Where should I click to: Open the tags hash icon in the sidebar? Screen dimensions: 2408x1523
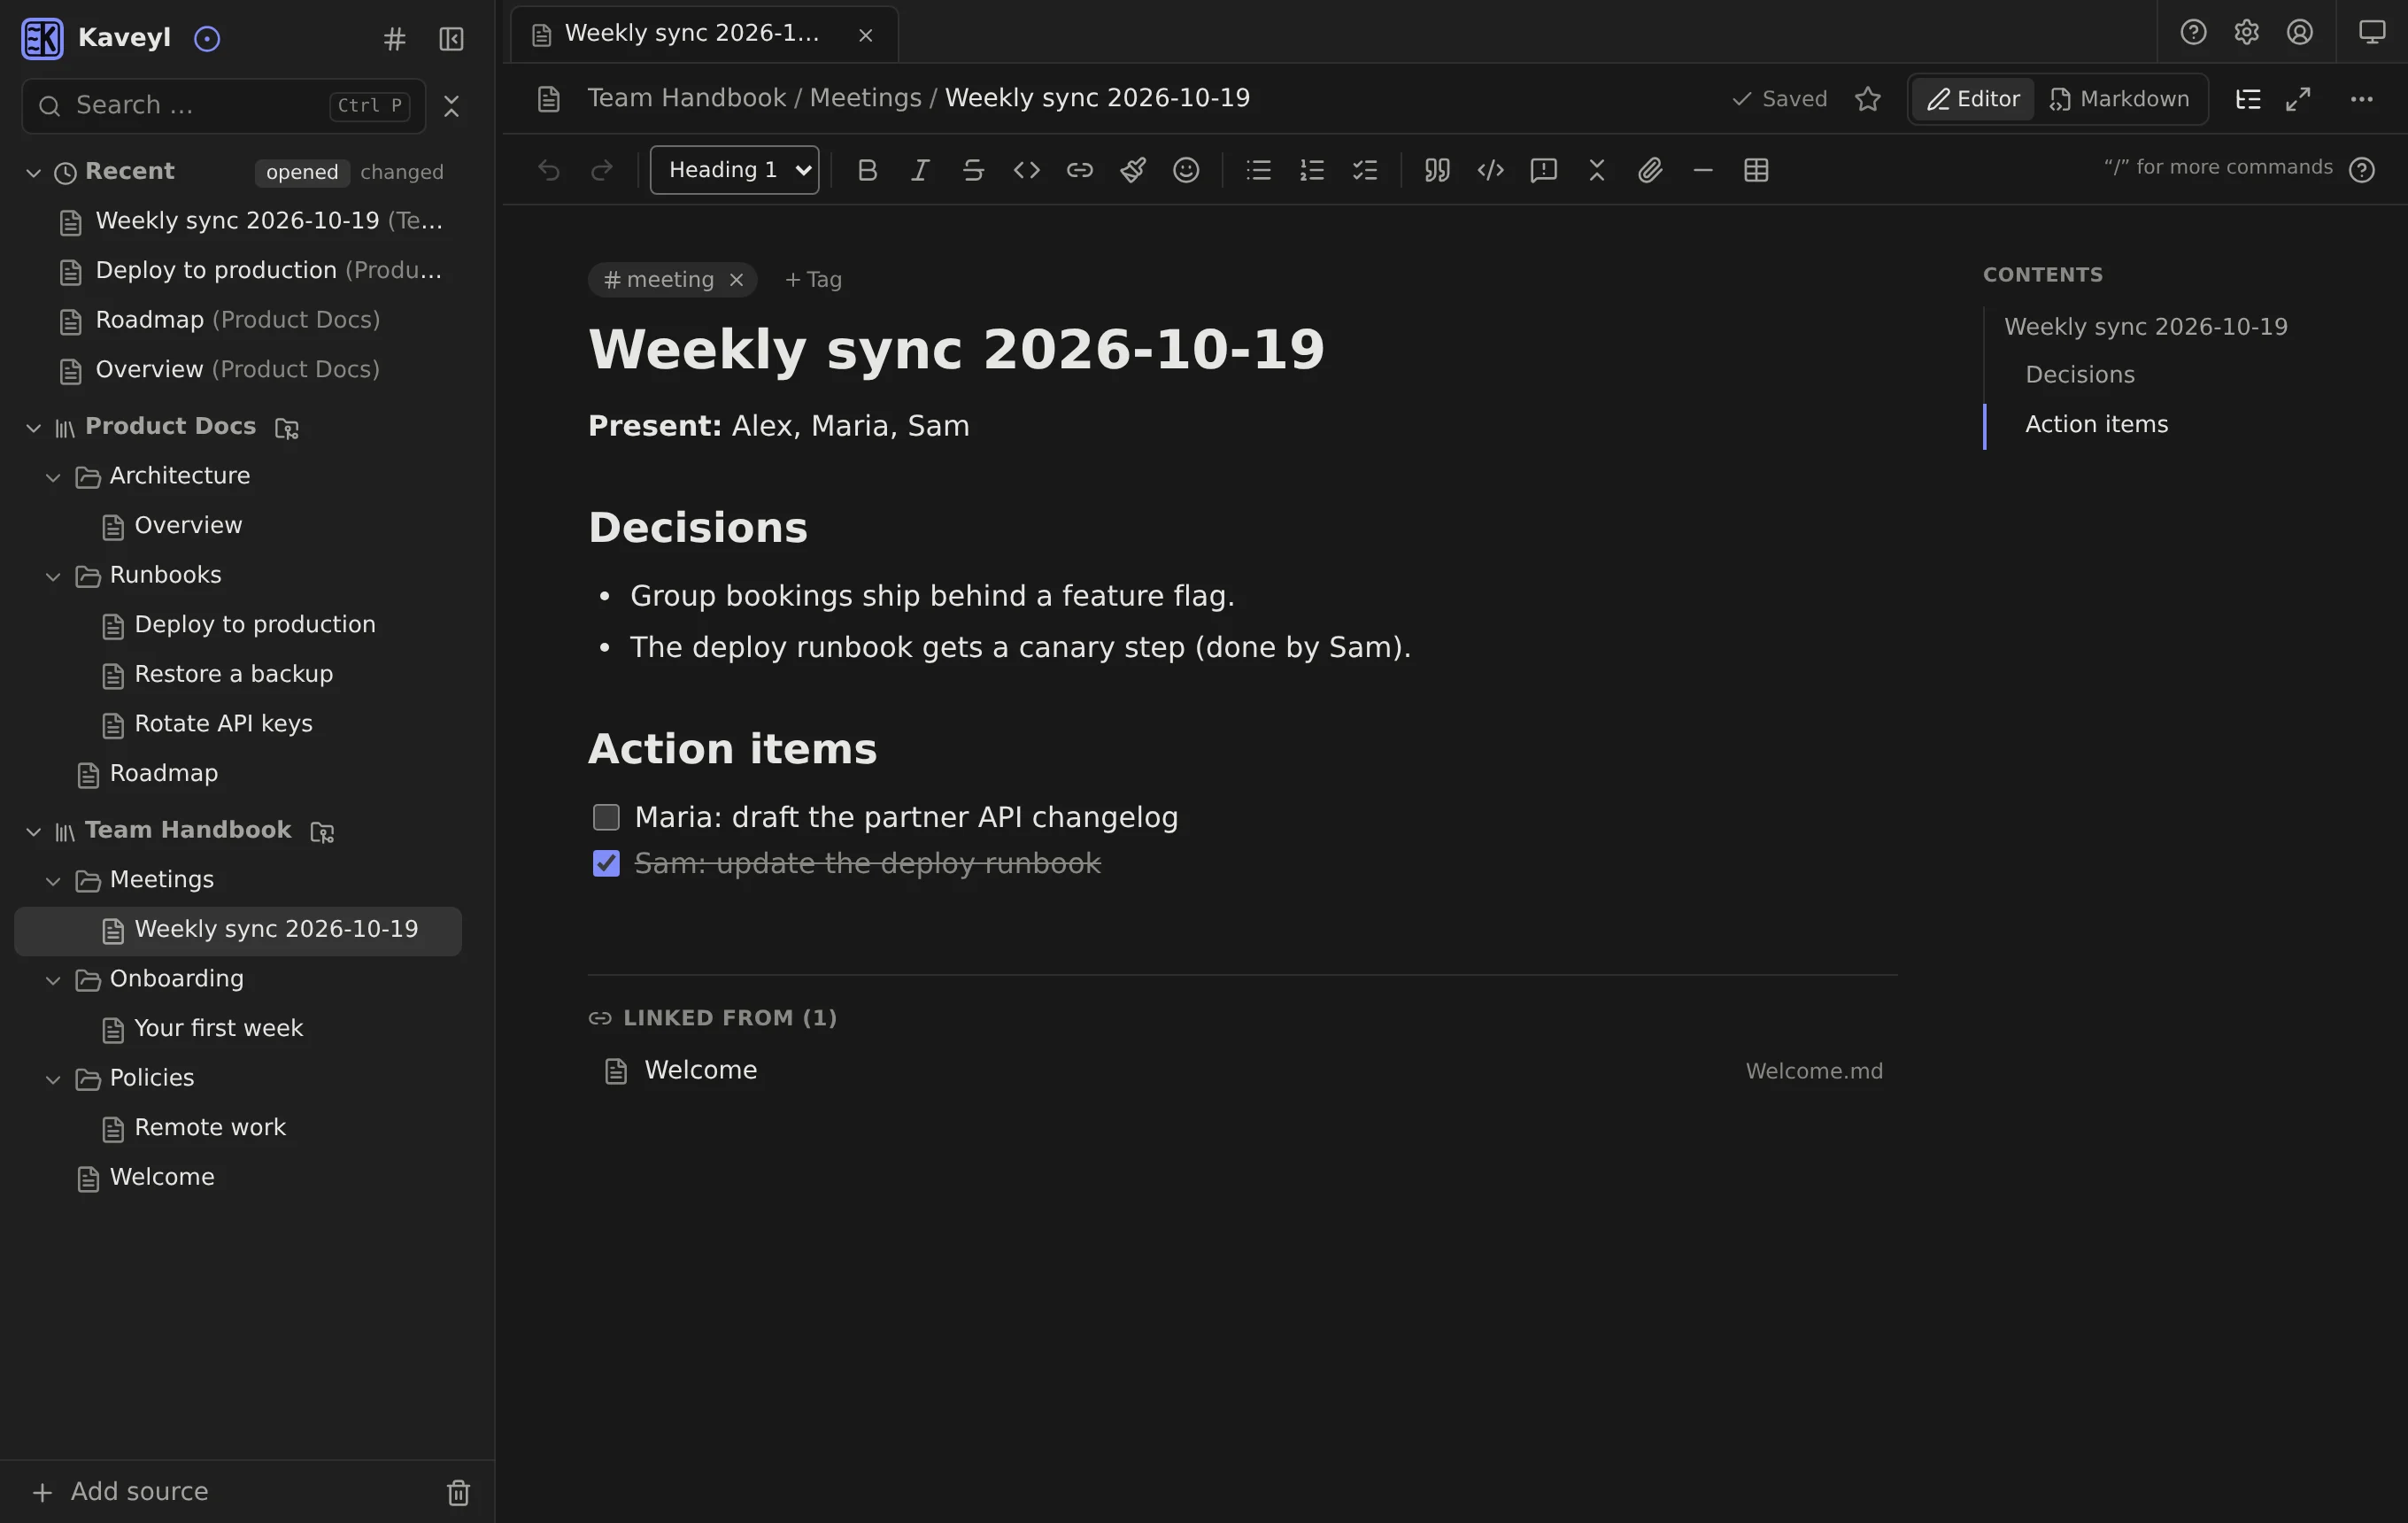tap(395, 39)
